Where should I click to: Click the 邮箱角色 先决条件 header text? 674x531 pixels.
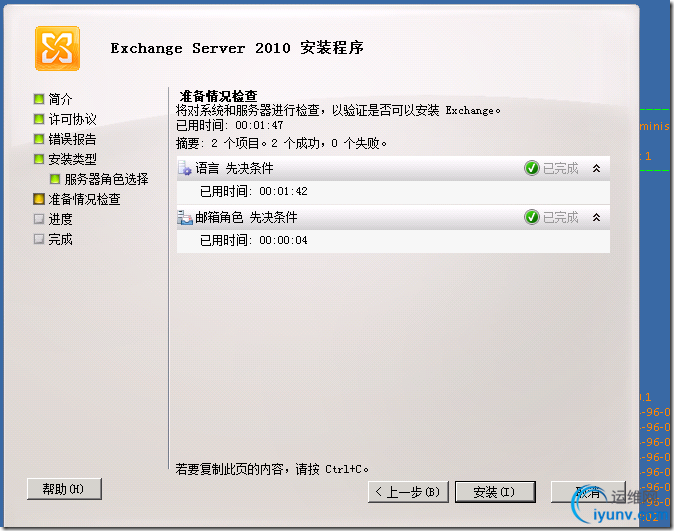coord(246,218)
